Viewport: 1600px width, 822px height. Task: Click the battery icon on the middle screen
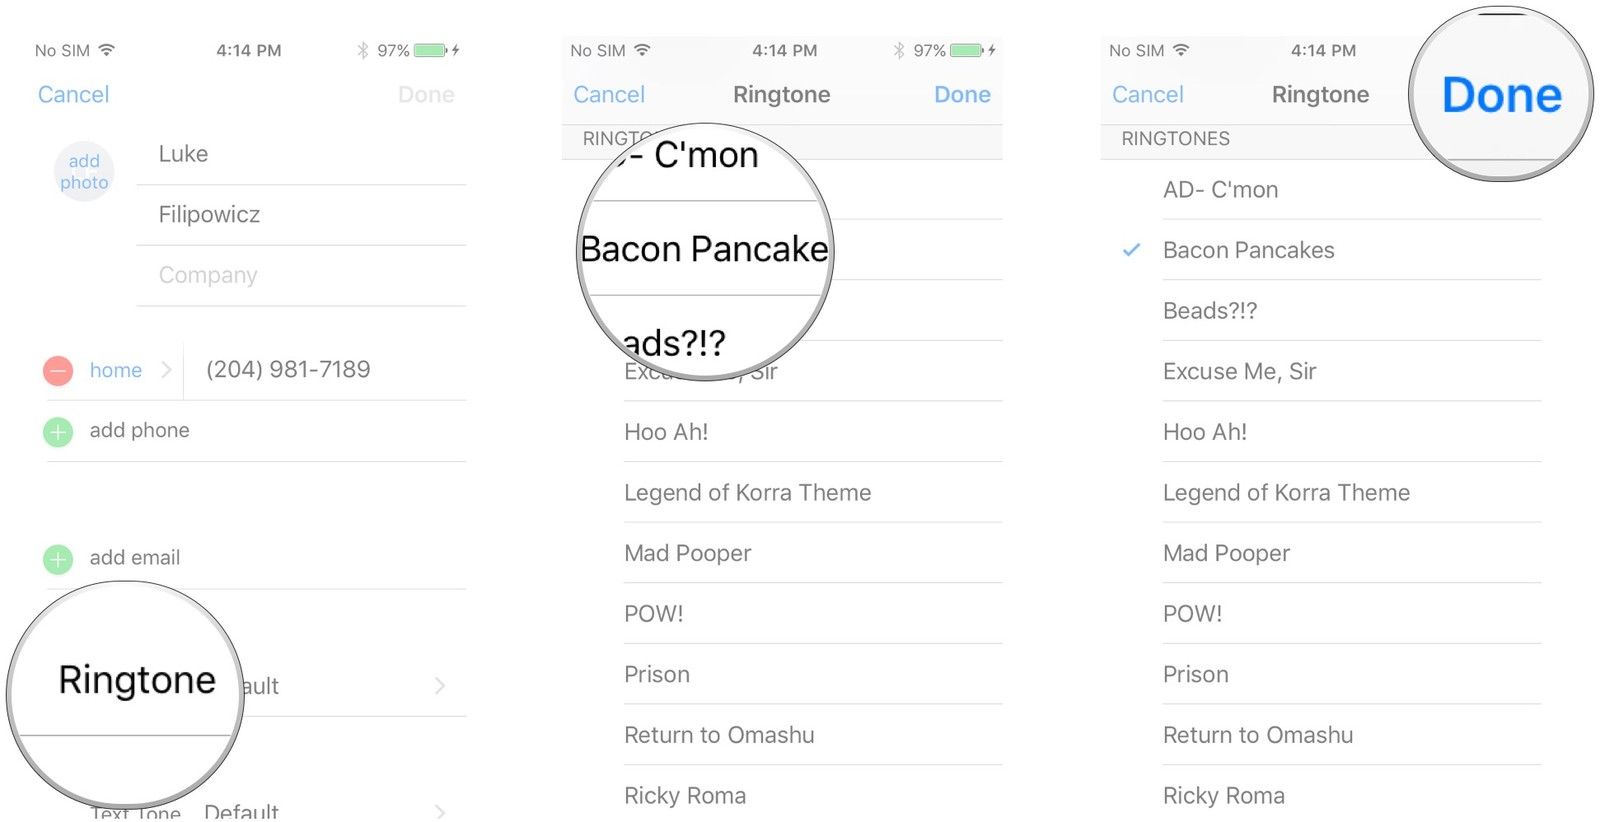coord(966,50)
